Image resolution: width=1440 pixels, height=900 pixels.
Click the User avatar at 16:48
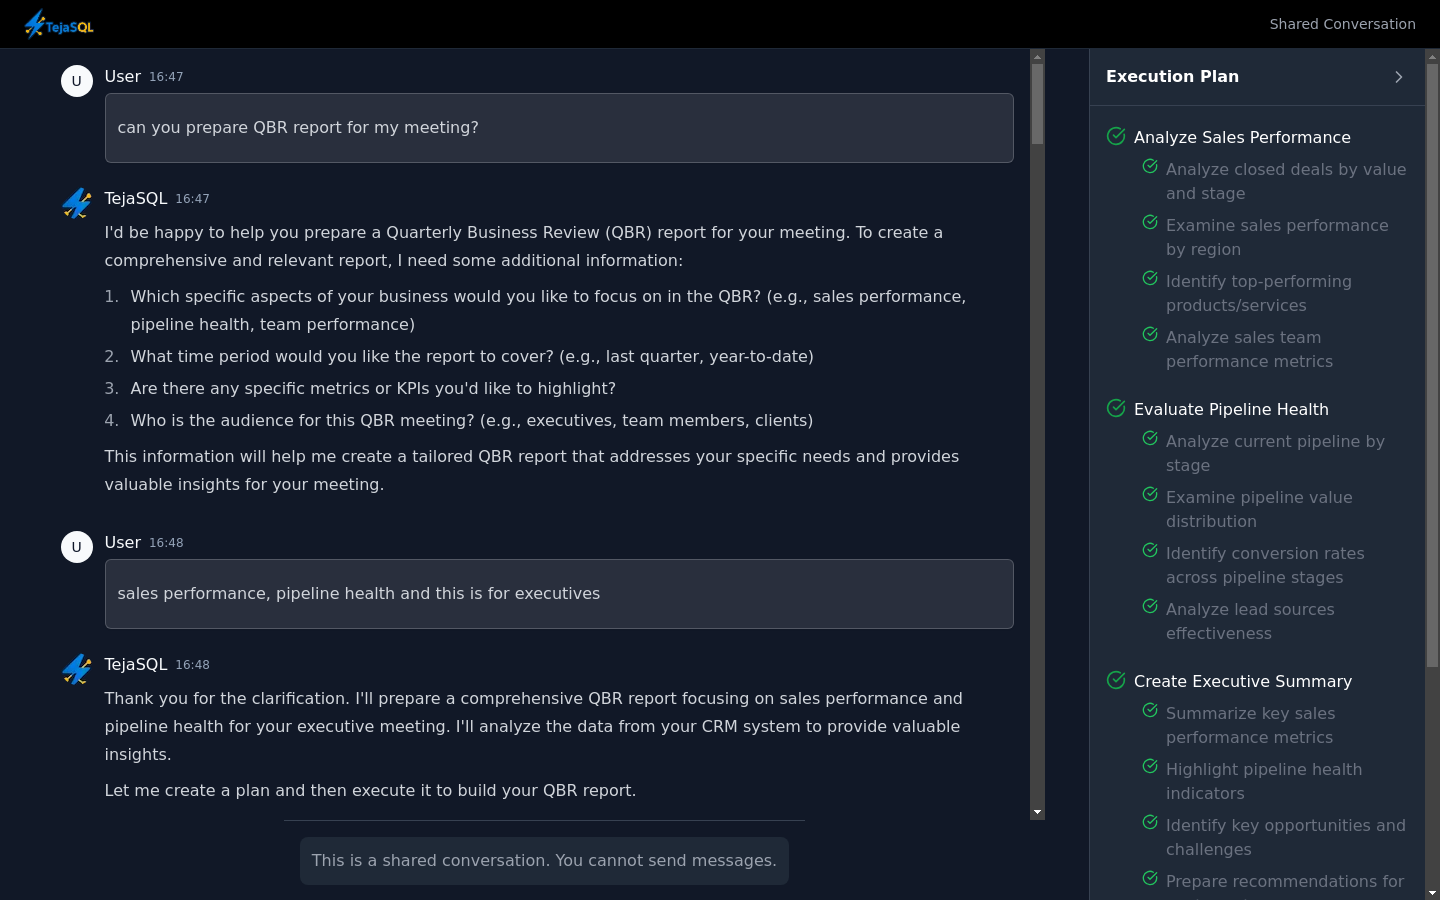(x=77, y=547)
